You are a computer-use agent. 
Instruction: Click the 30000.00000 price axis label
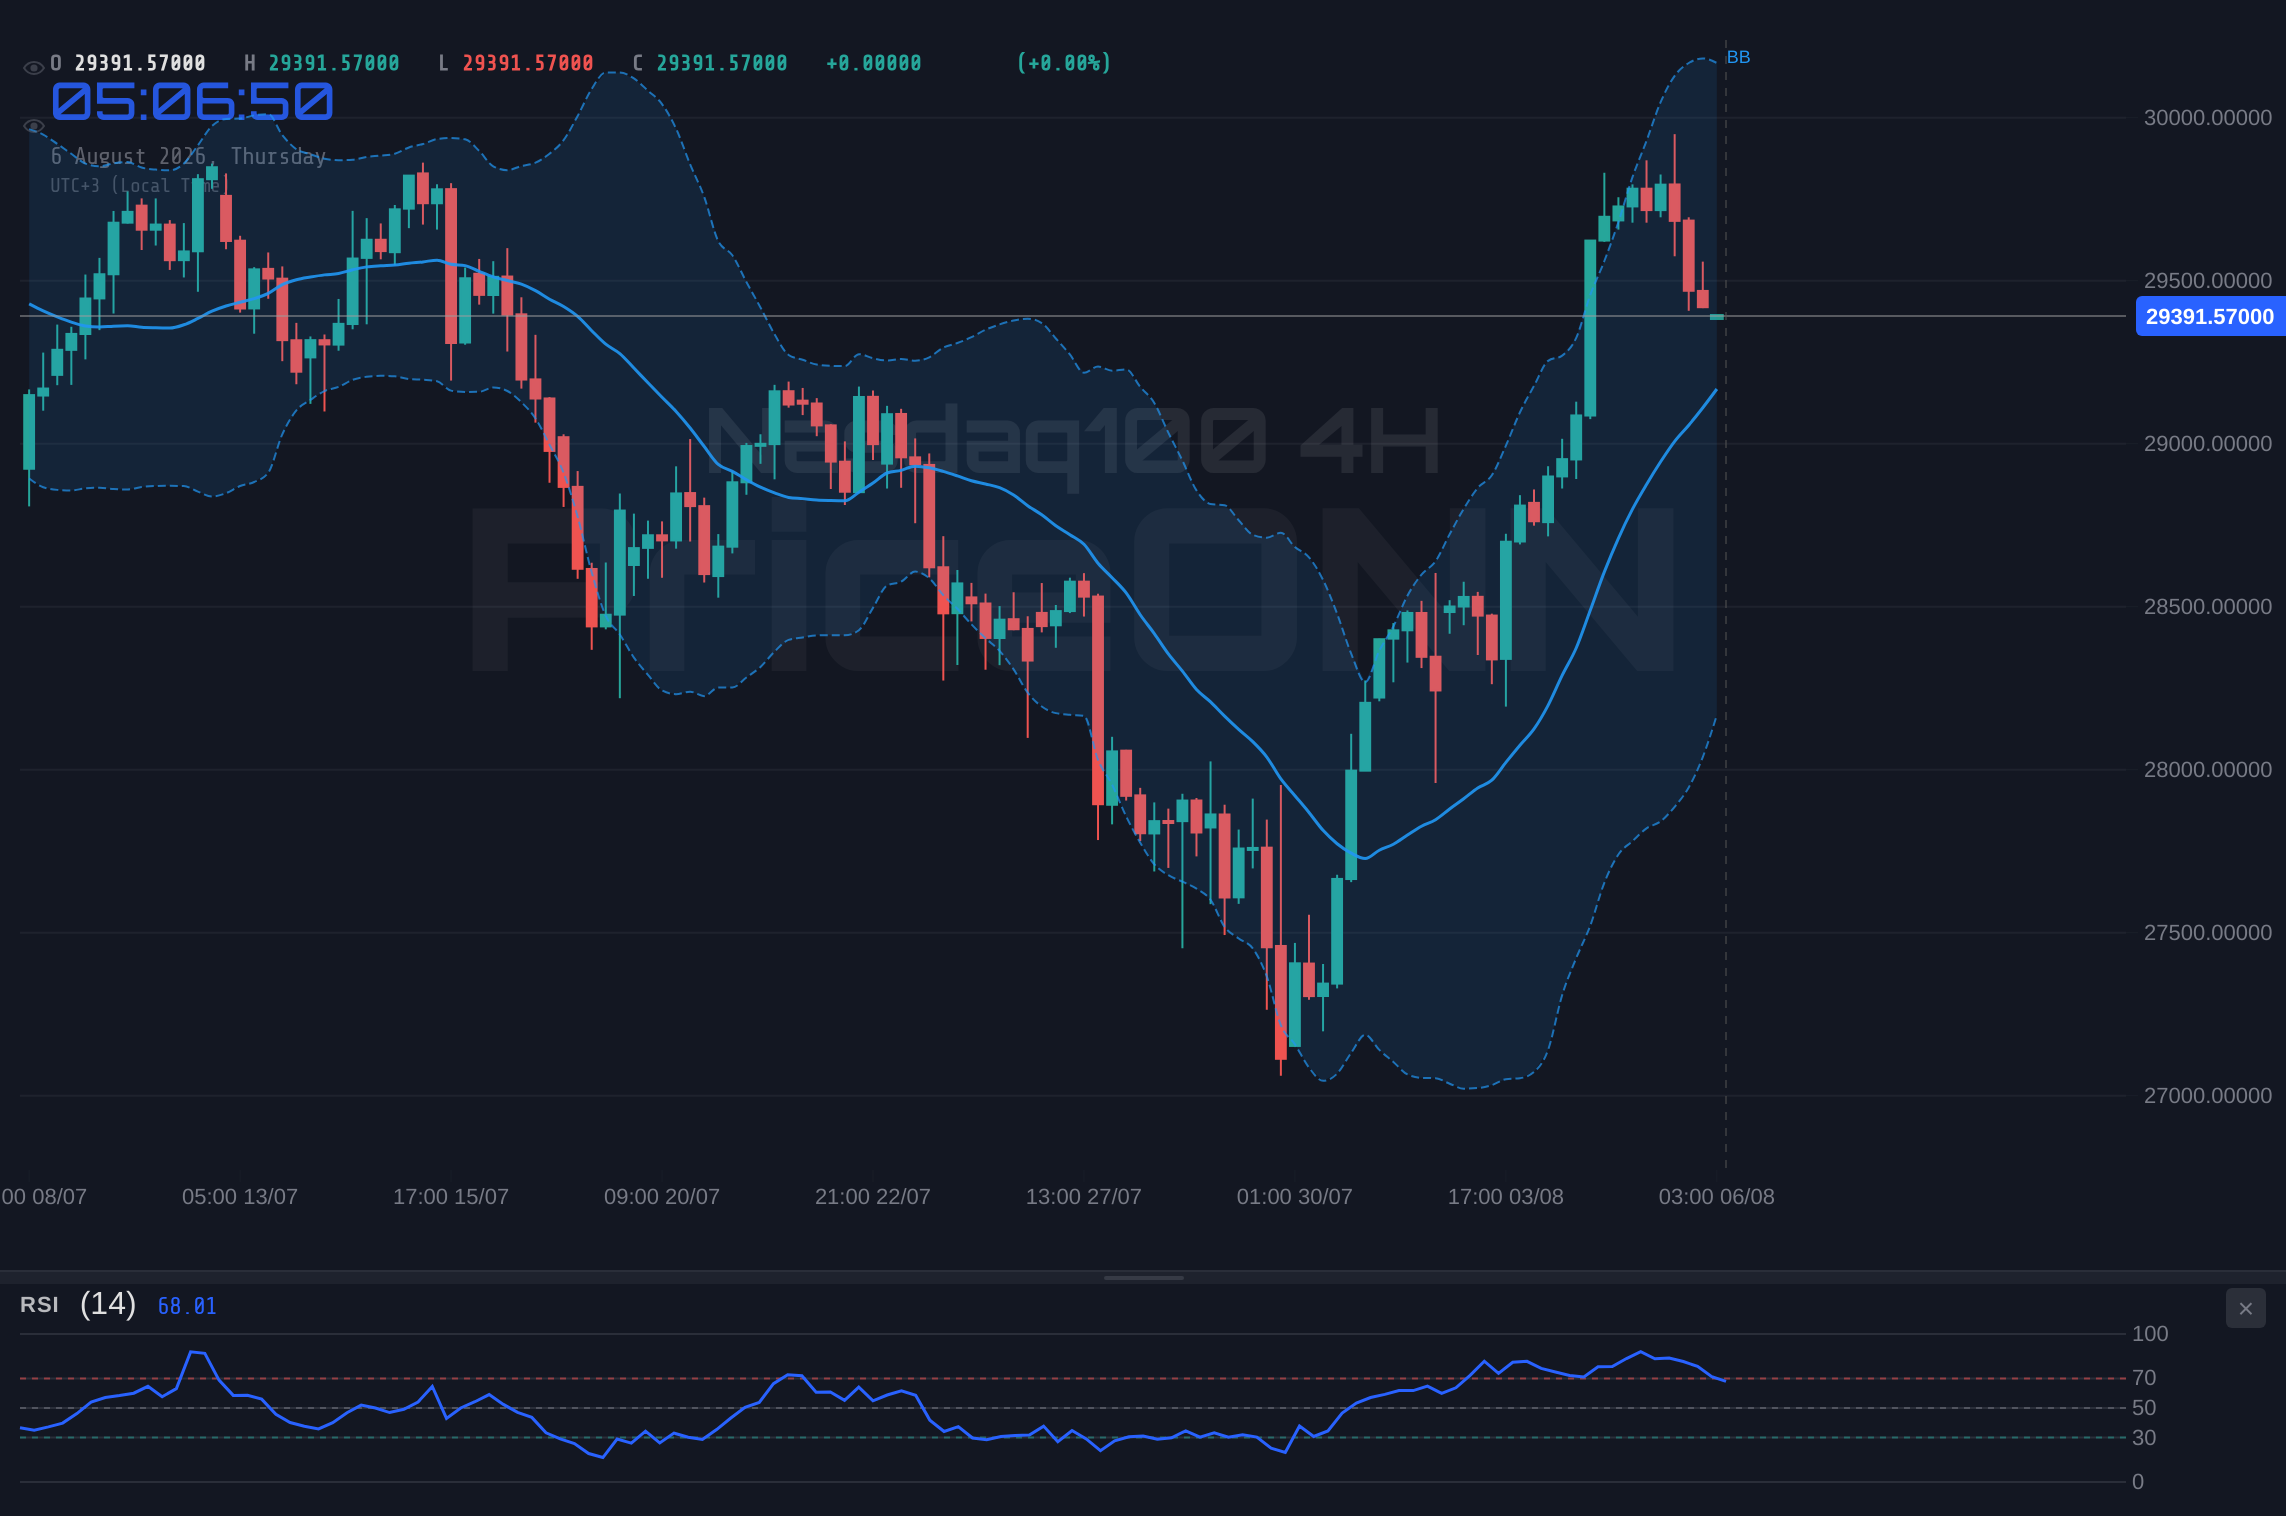tap(2208, 118)
